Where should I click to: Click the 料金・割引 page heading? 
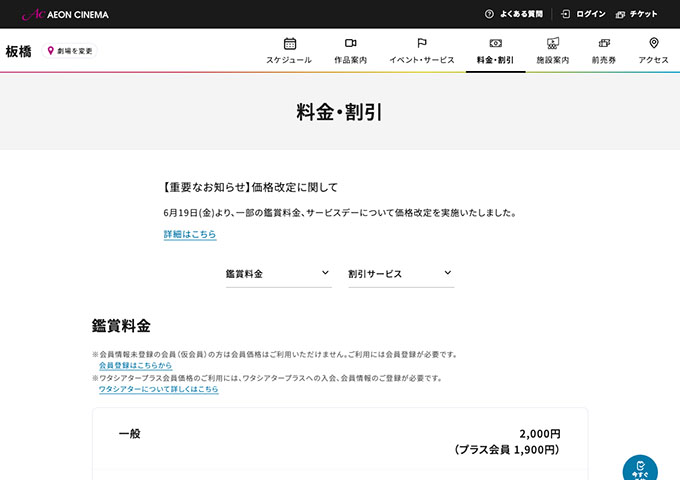click(340, 112)
